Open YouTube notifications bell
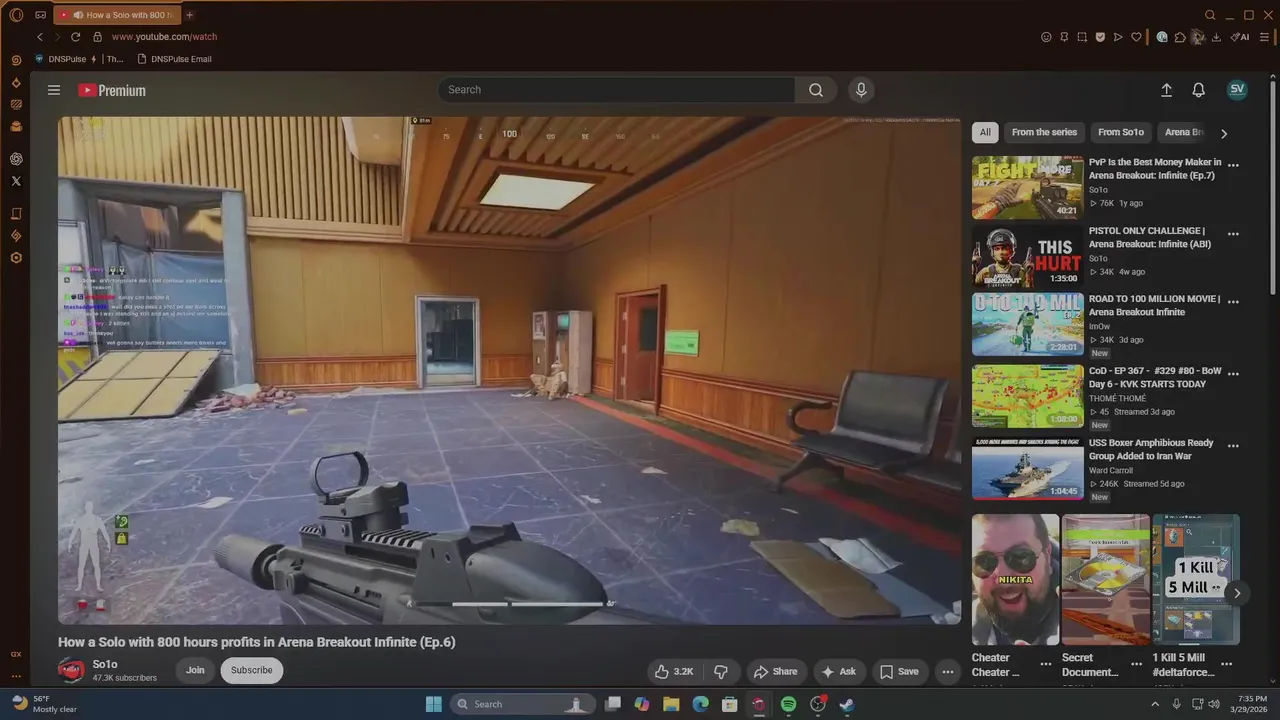1280x720 pixels. [x=1198, y=90]
